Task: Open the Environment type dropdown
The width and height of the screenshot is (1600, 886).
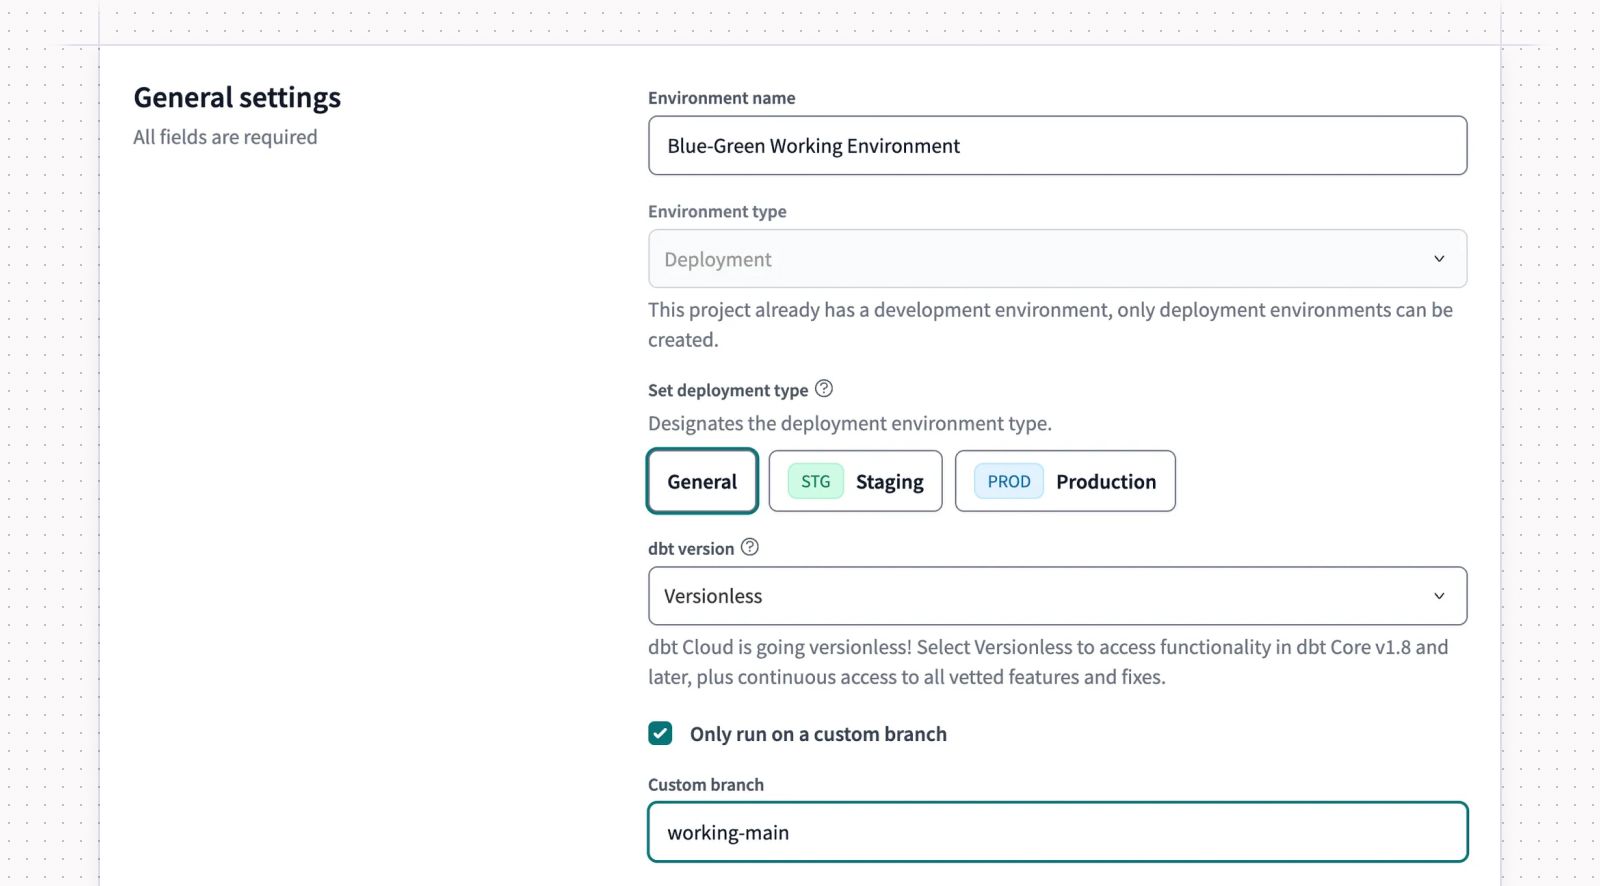Action: tap(1057, 259)
